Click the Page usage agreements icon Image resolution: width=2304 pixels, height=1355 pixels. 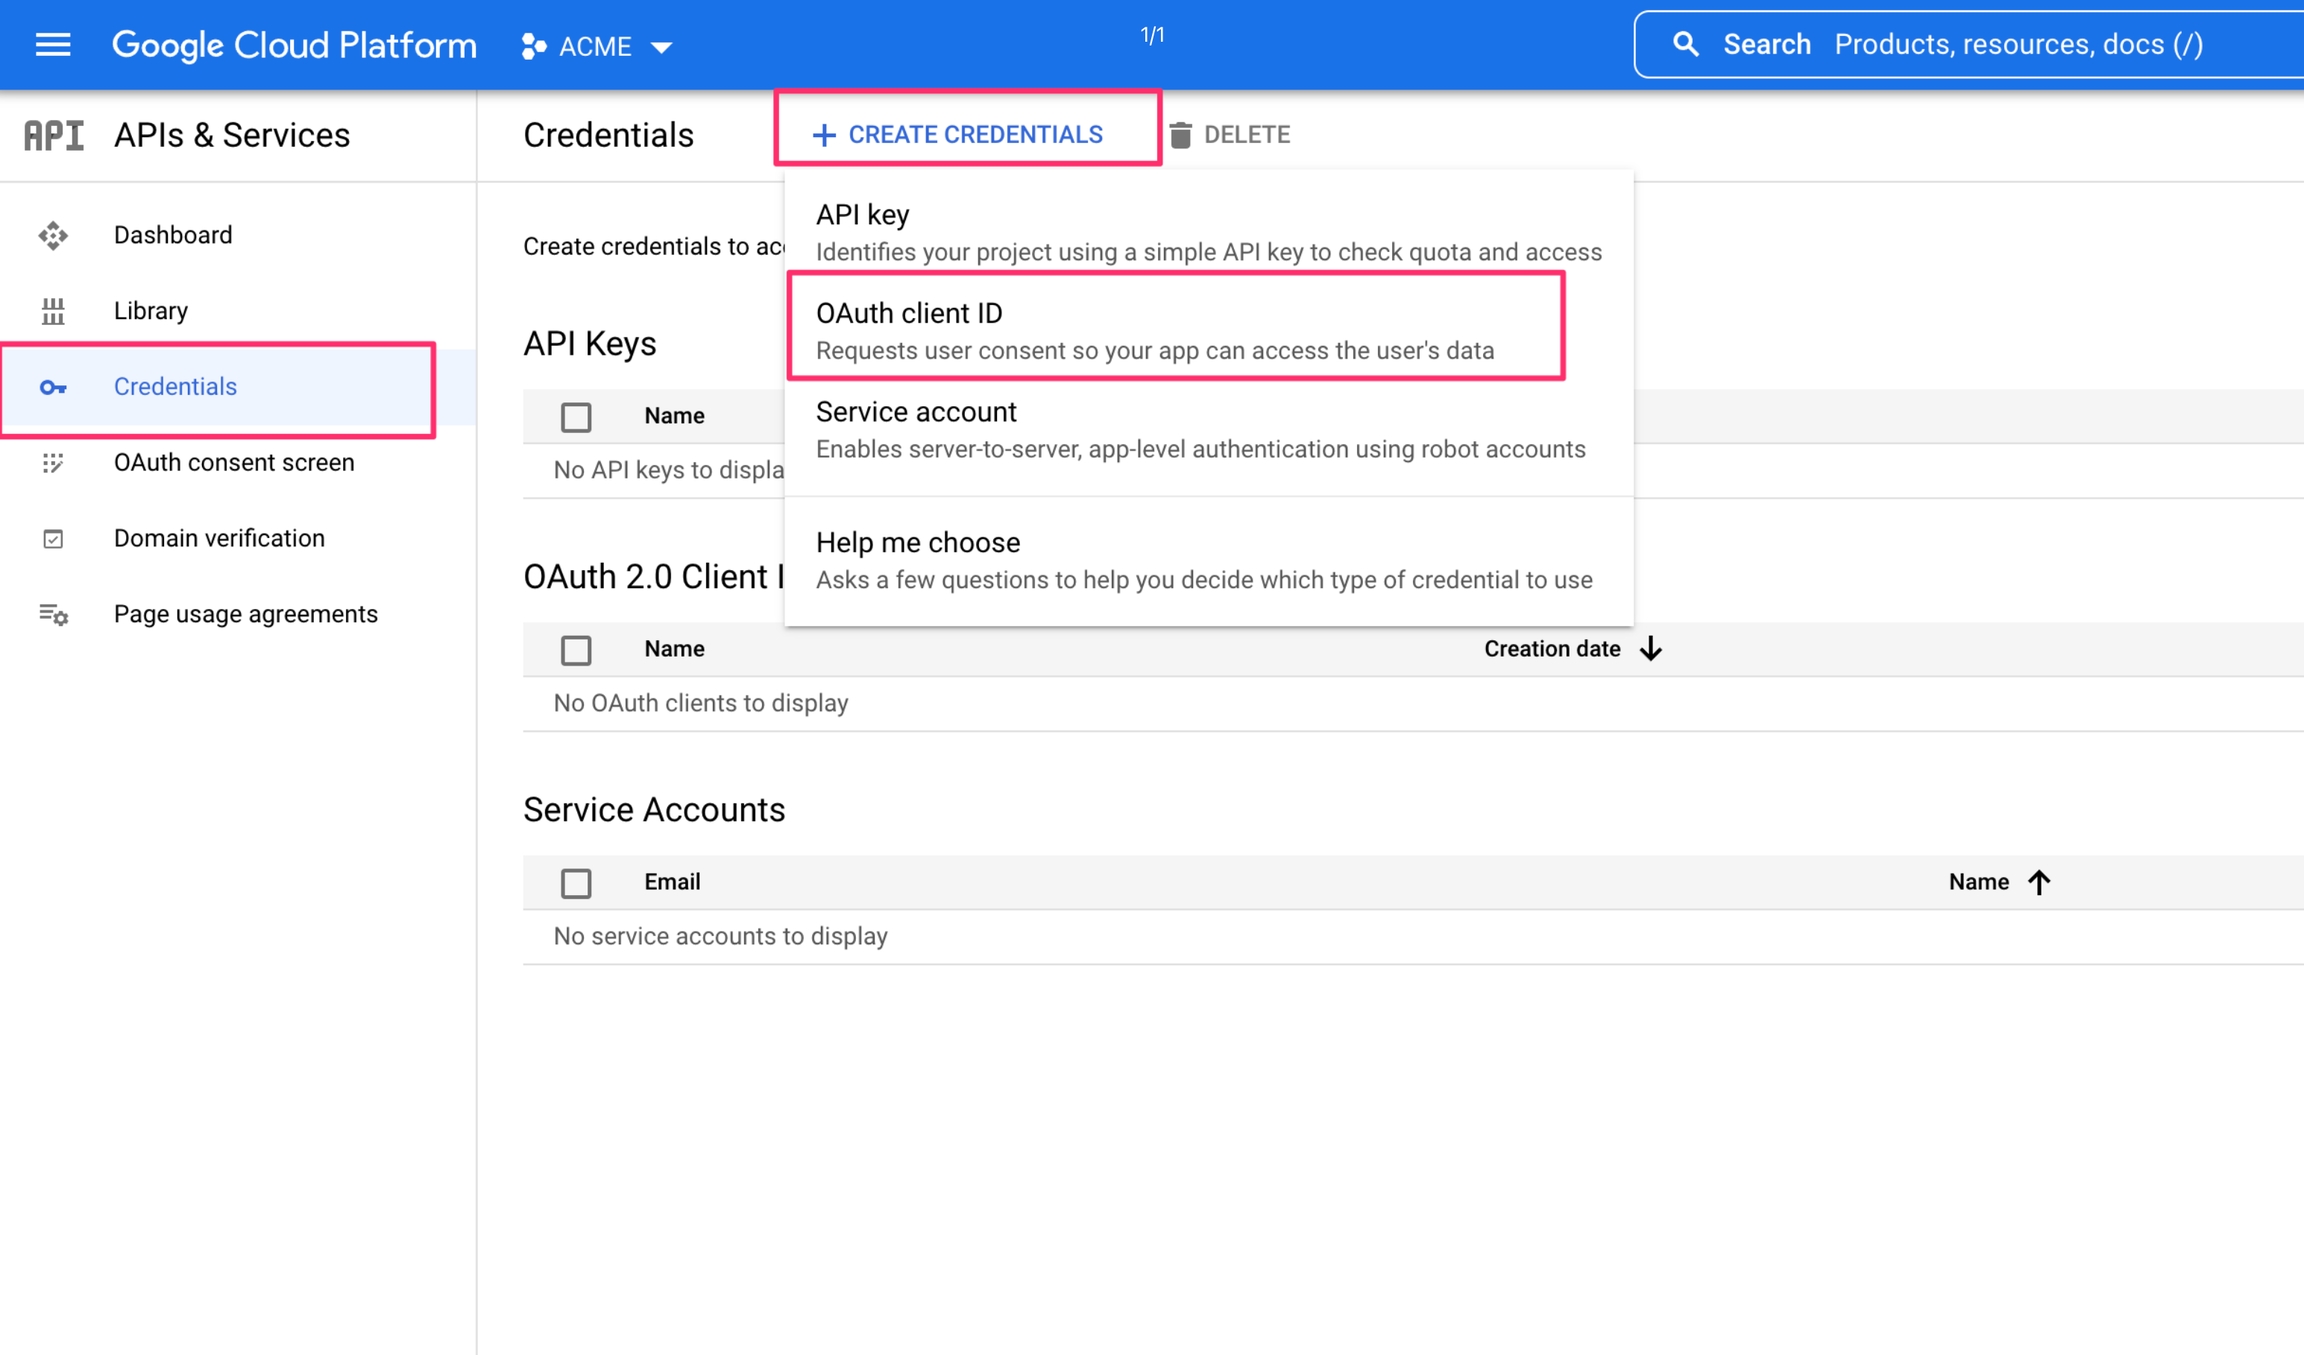[x=53, y=614]
